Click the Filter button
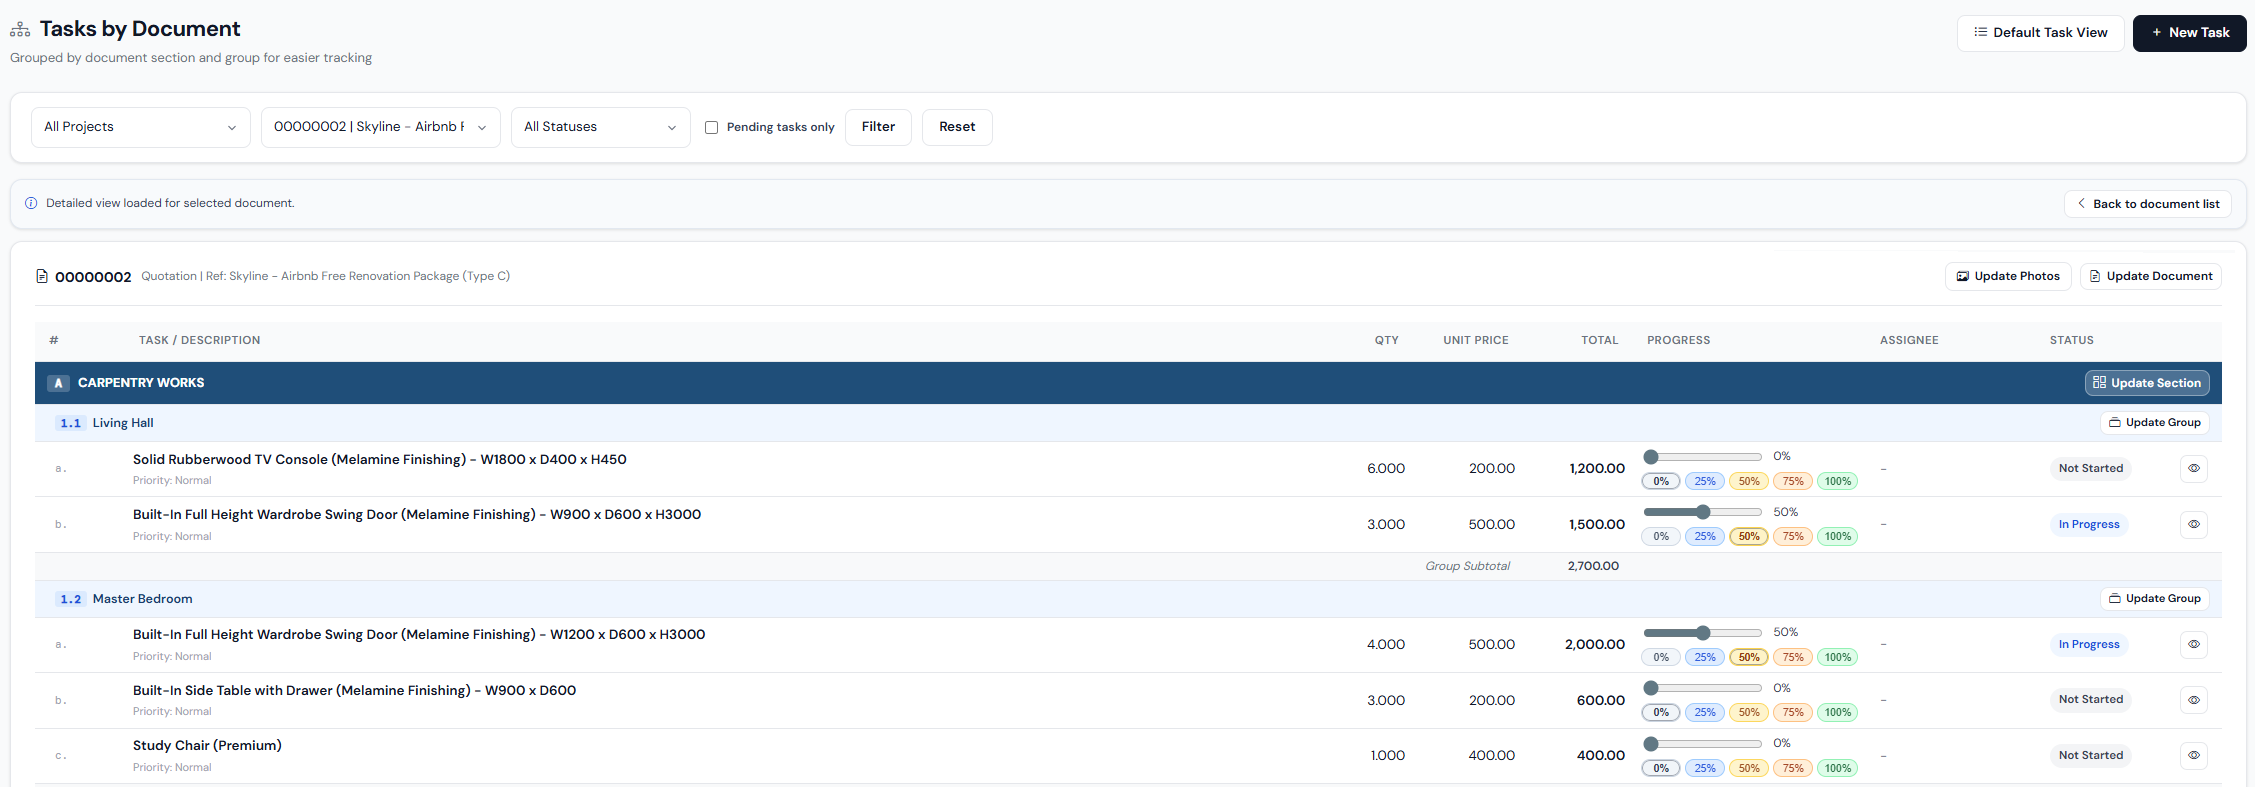Viewport: 2255px width, 787px height. click(x=878, y=127)
